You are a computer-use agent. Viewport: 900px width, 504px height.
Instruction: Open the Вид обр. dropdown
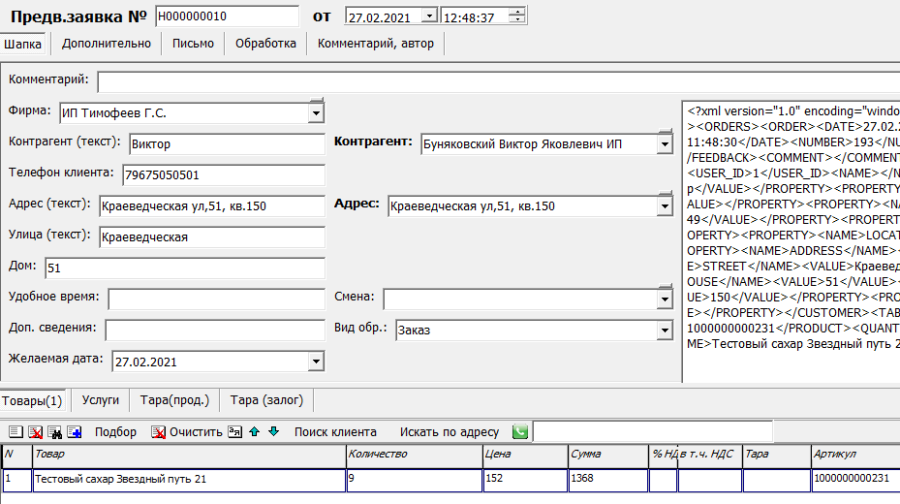point(664,329)
